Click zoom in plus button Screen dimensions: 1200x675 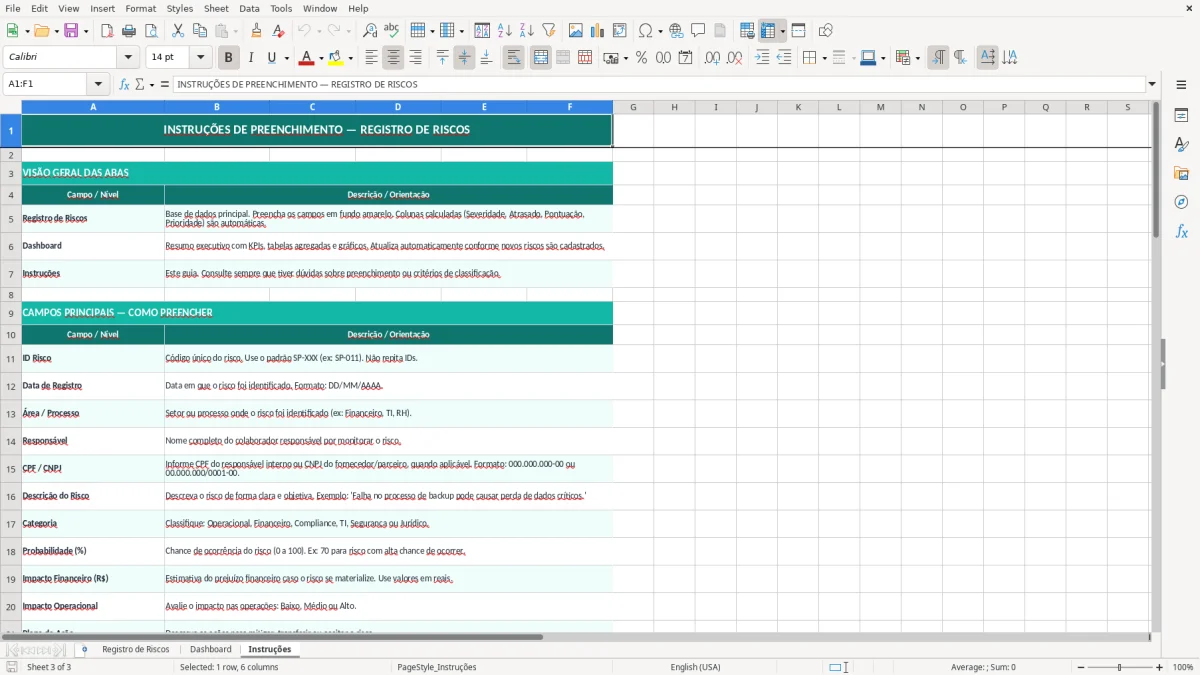click(x=1160, y=667)
